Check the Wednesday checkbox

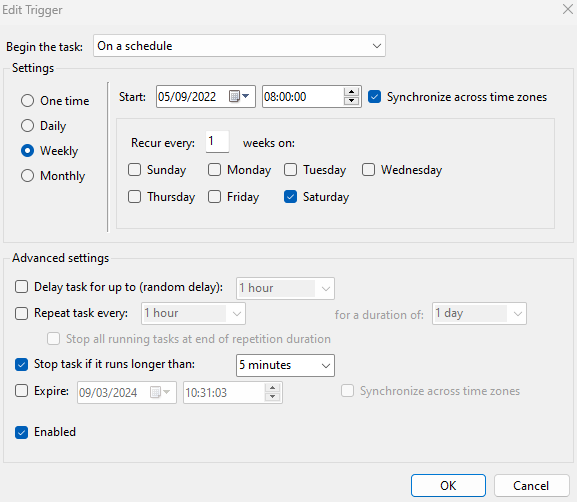tap(368, 170)
